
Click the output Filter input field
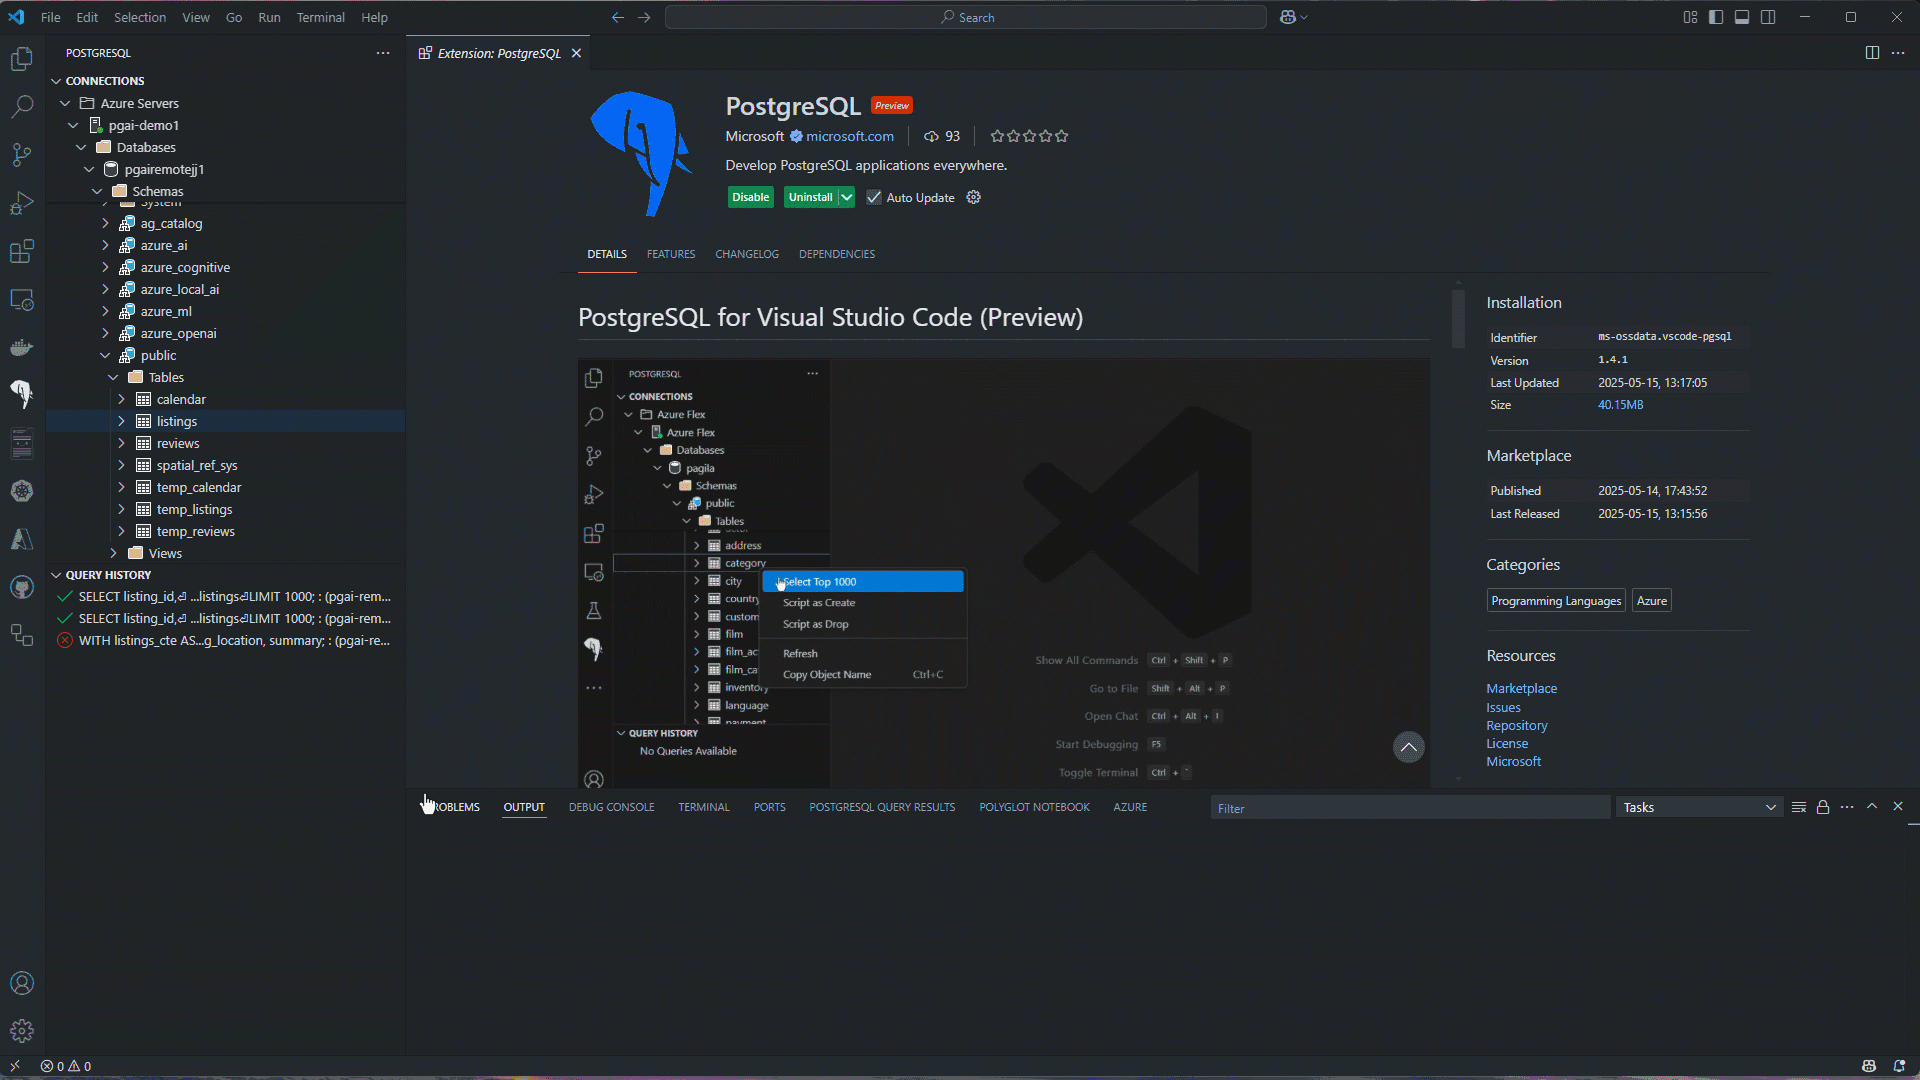pos(1408,808)
